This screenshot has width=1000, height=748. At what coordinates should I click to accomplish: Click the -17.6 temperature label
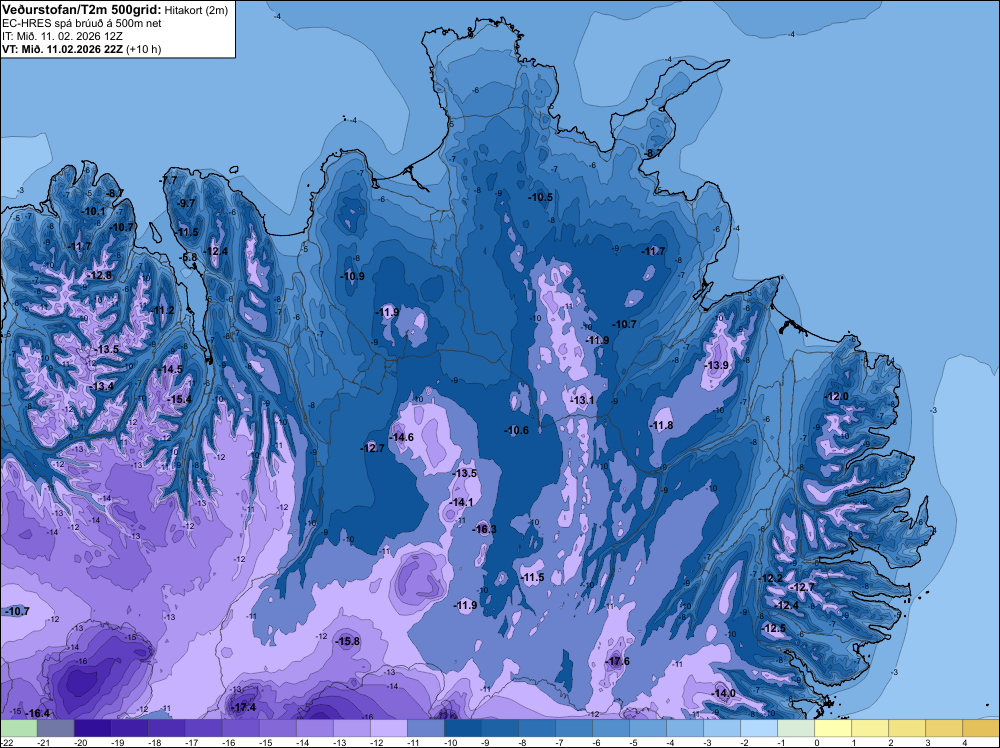[x=617, y=661]
